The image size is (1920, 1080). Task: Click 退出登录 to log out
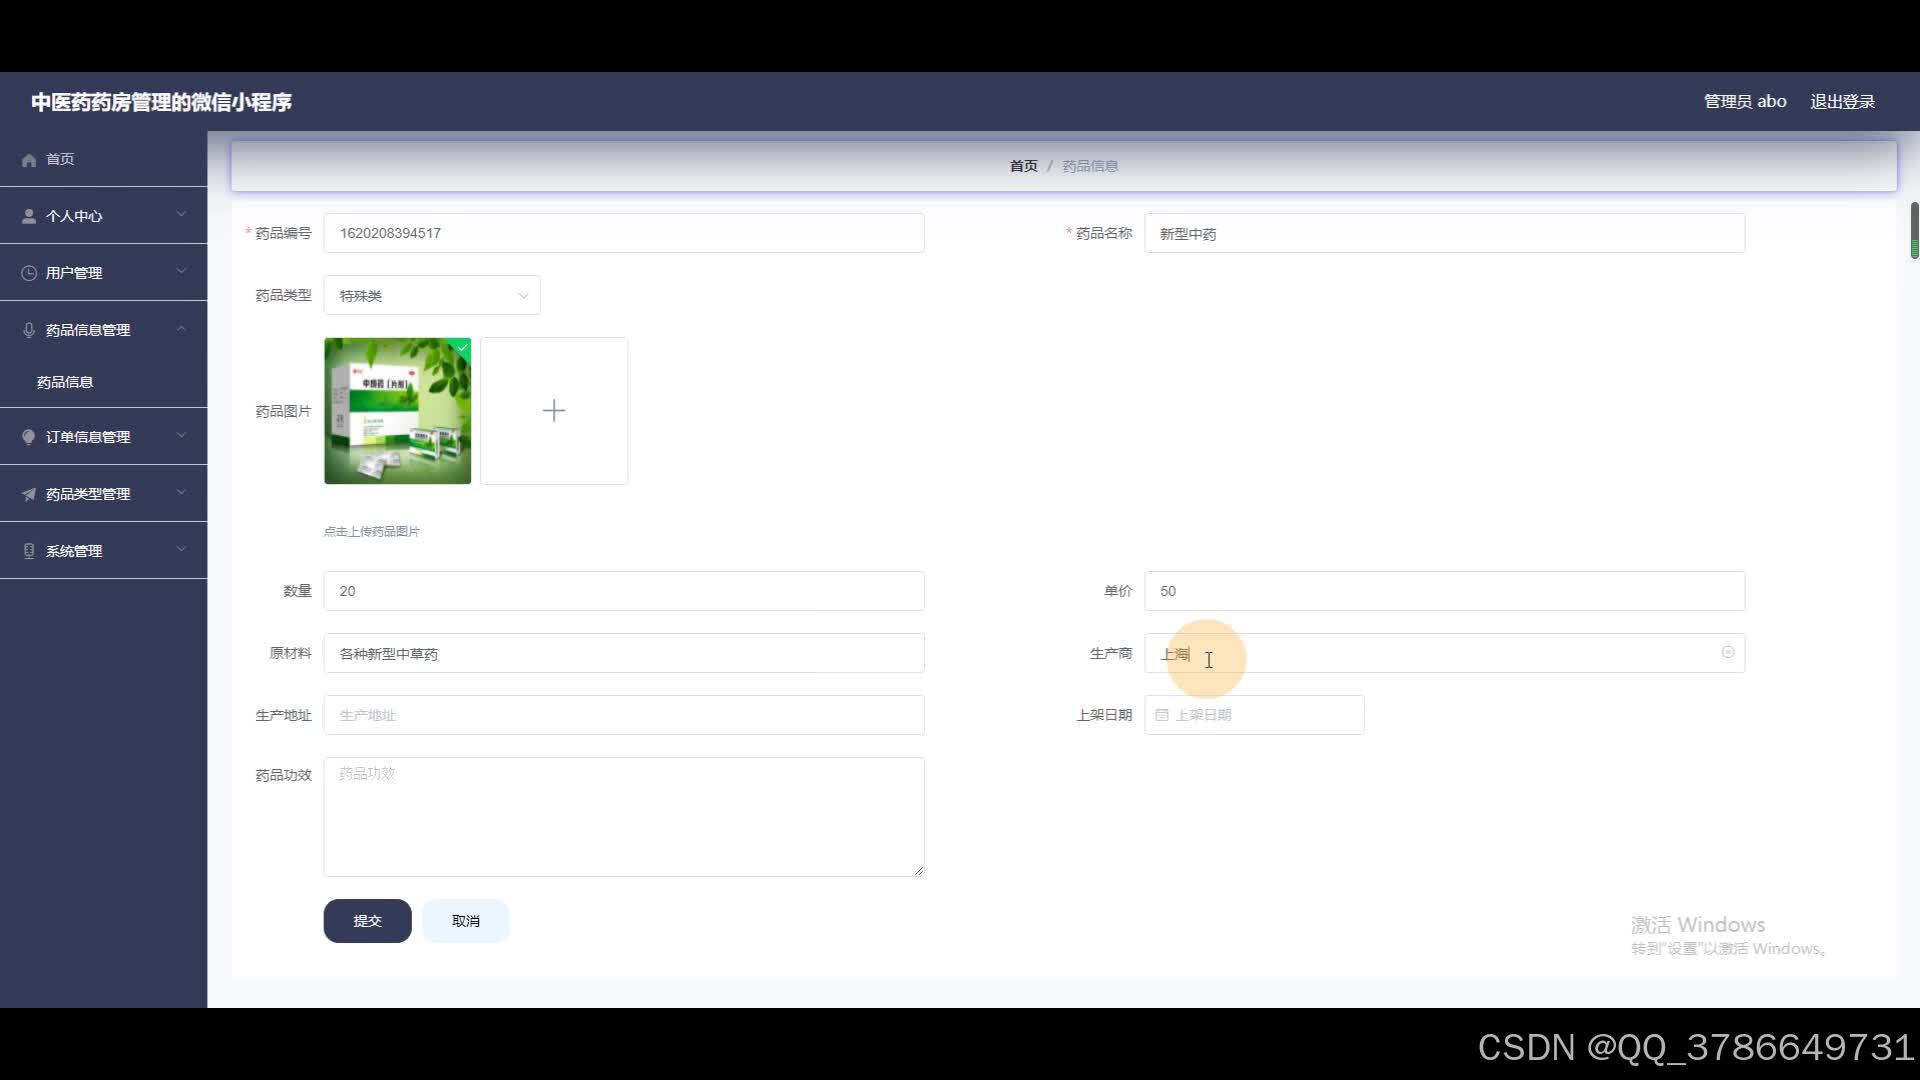[x=1842, y=102]
